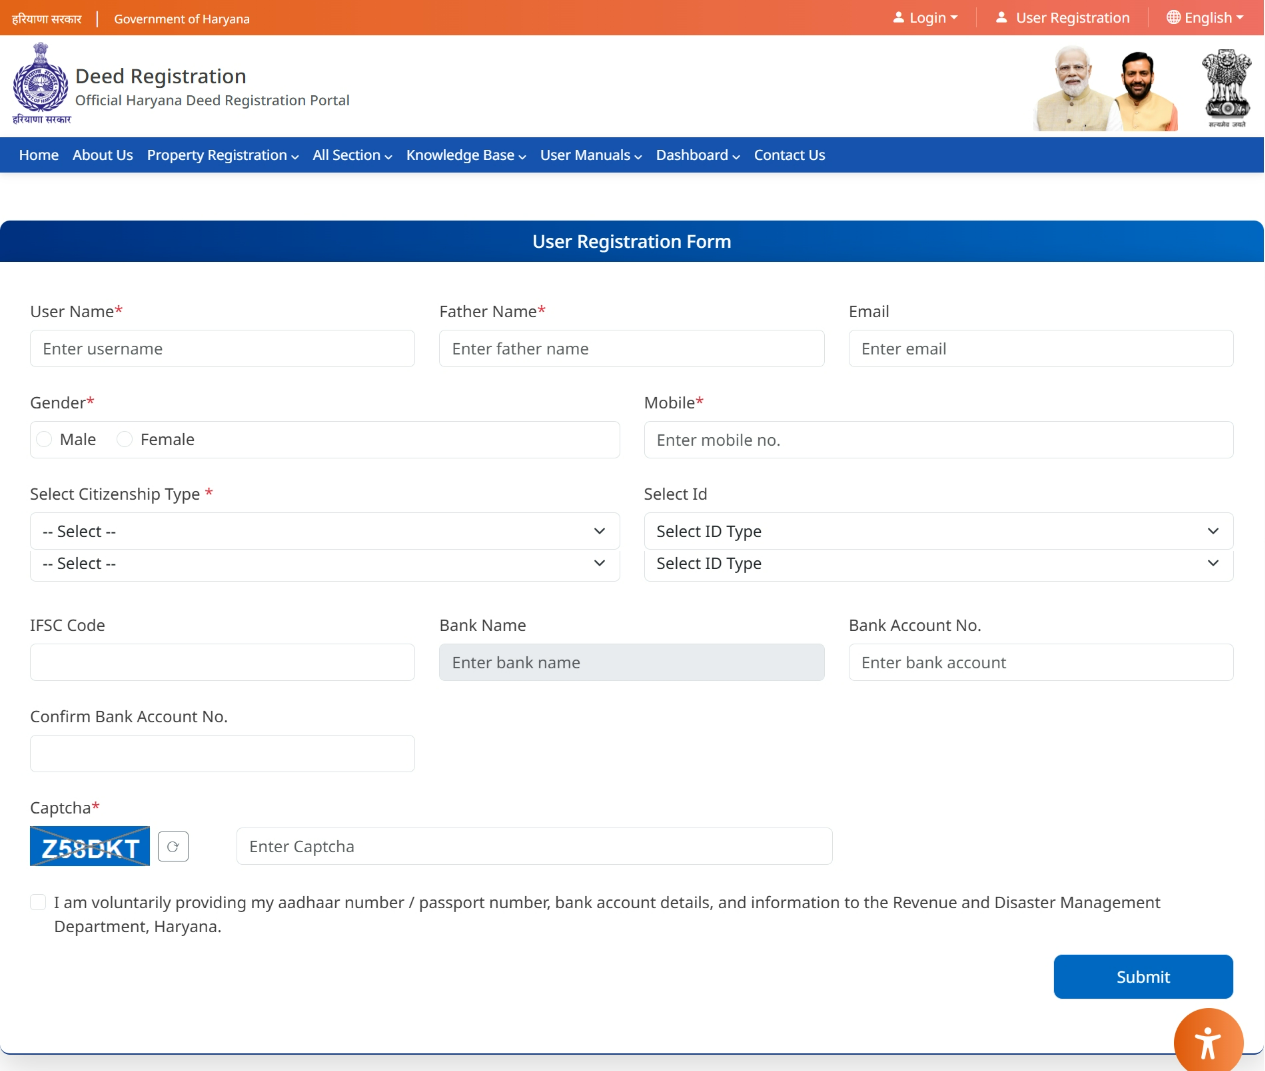
Task: Focus the IFSC Code input field
Action: [x=222, y=662]
